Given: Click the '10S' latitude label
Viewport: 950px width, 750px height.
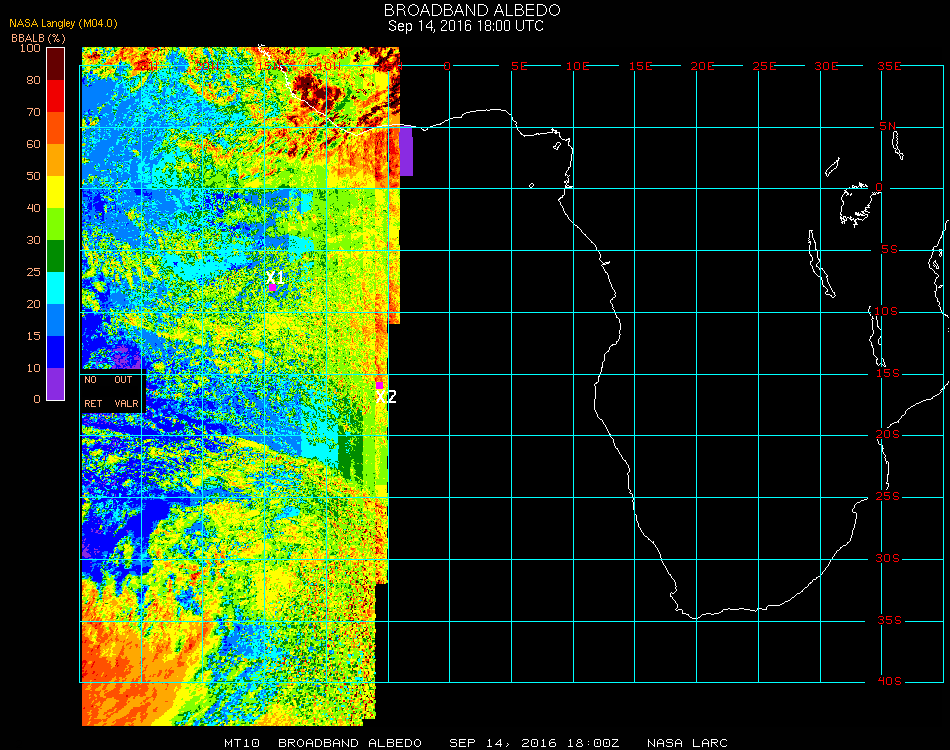Looking at the screenshot, I should coord(886,311).
